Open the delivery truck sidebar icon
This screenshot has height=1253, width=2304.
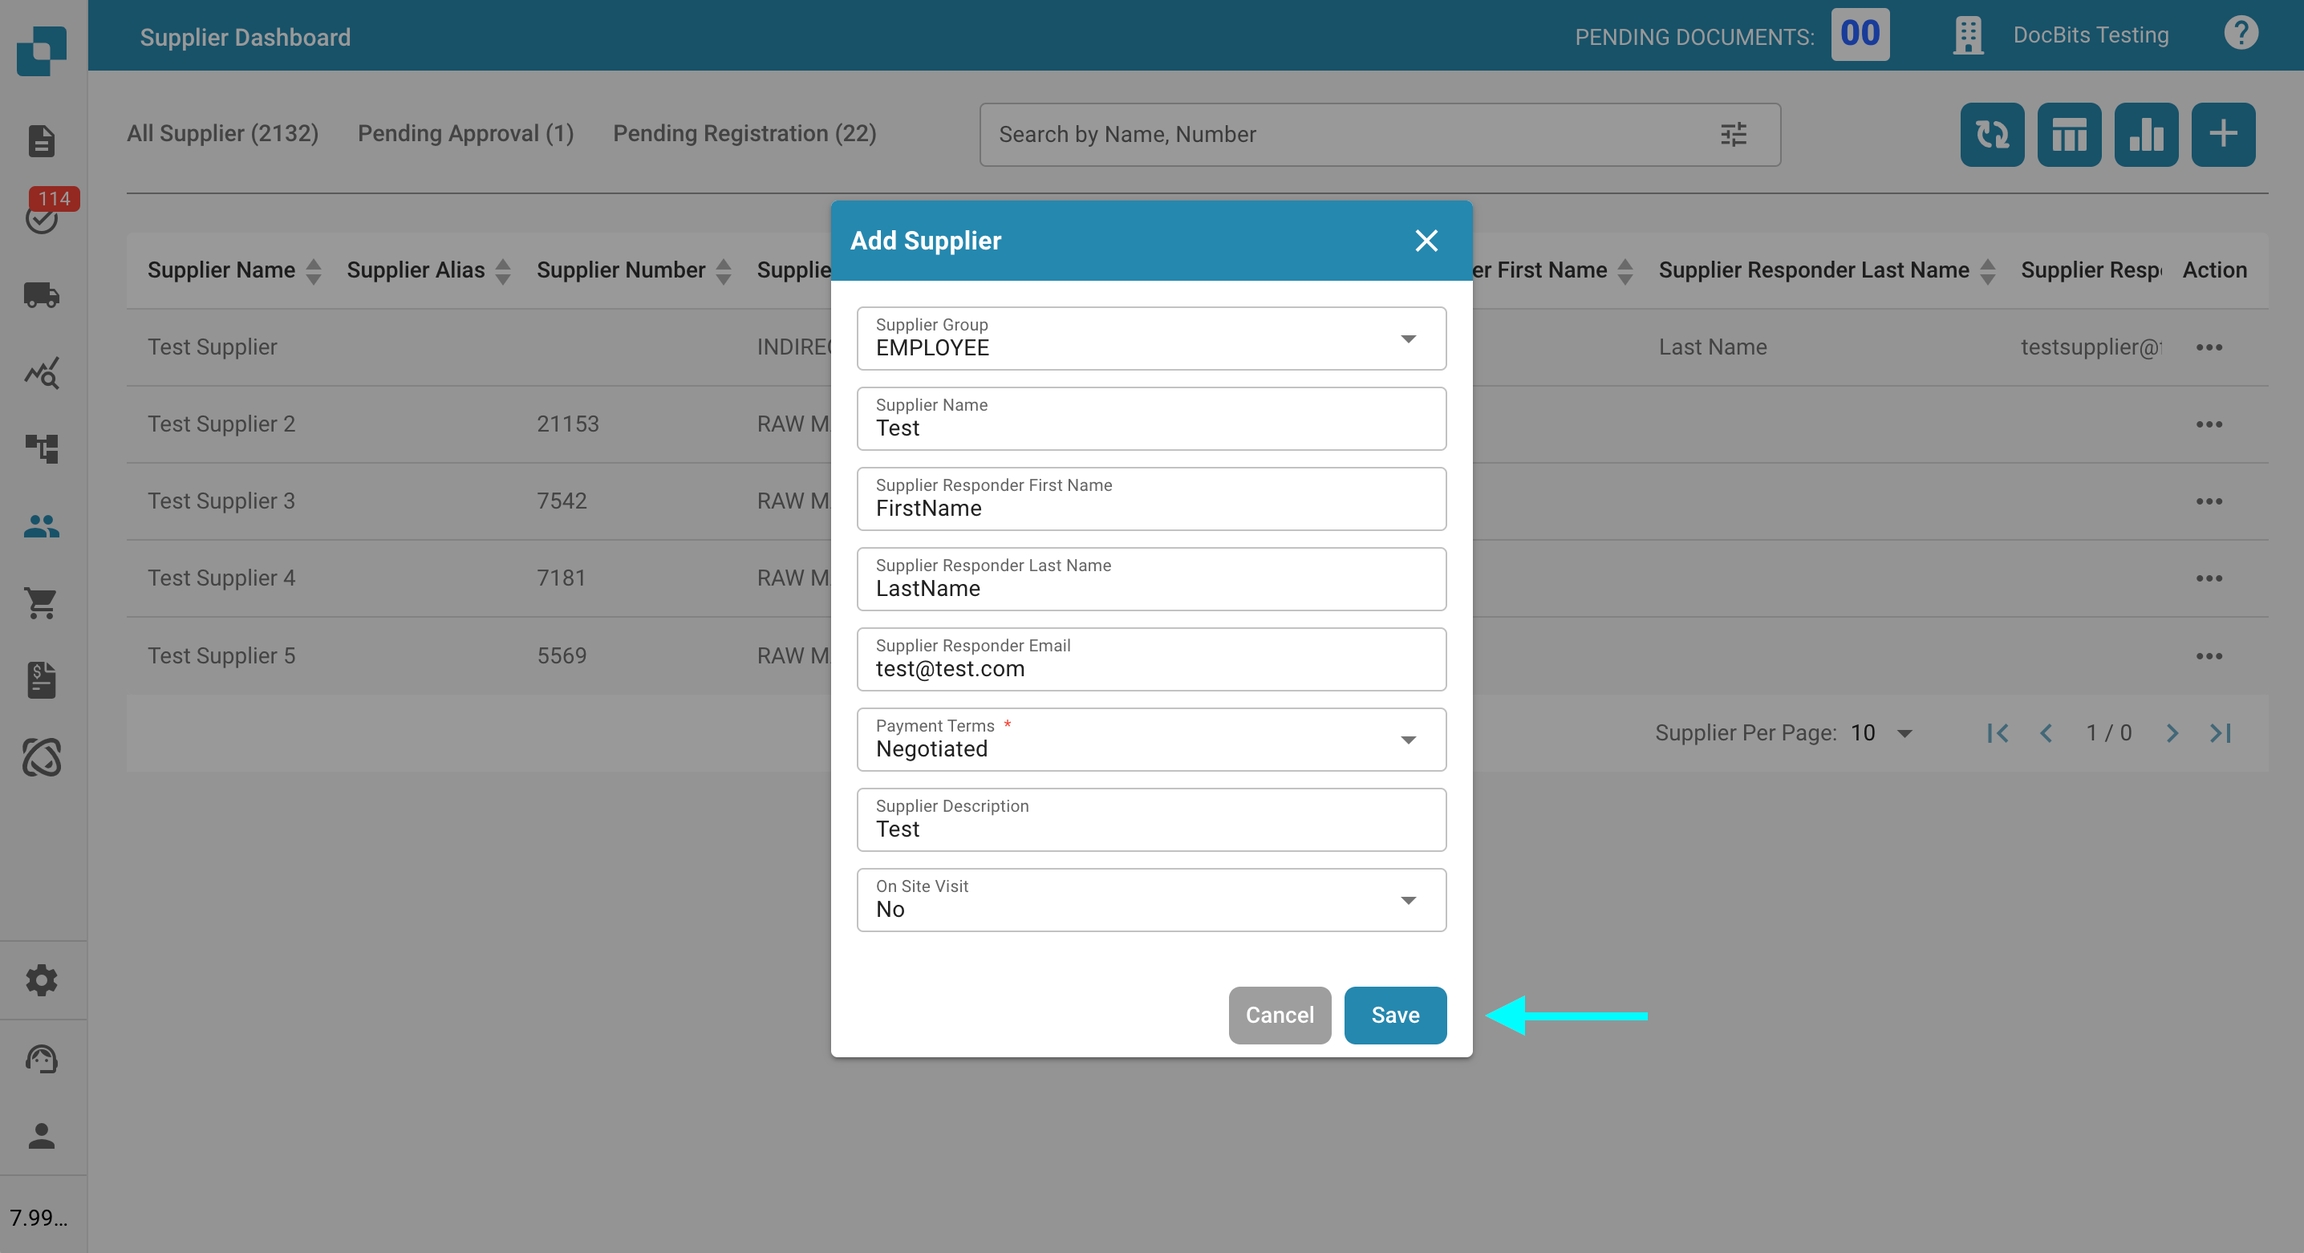(x=42, y=295)
